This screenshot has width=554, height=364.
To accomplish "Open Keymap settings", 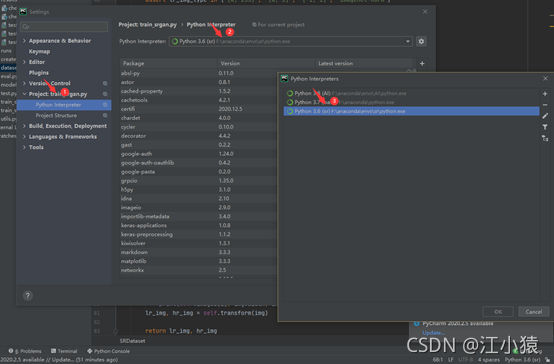I will 39,51.
